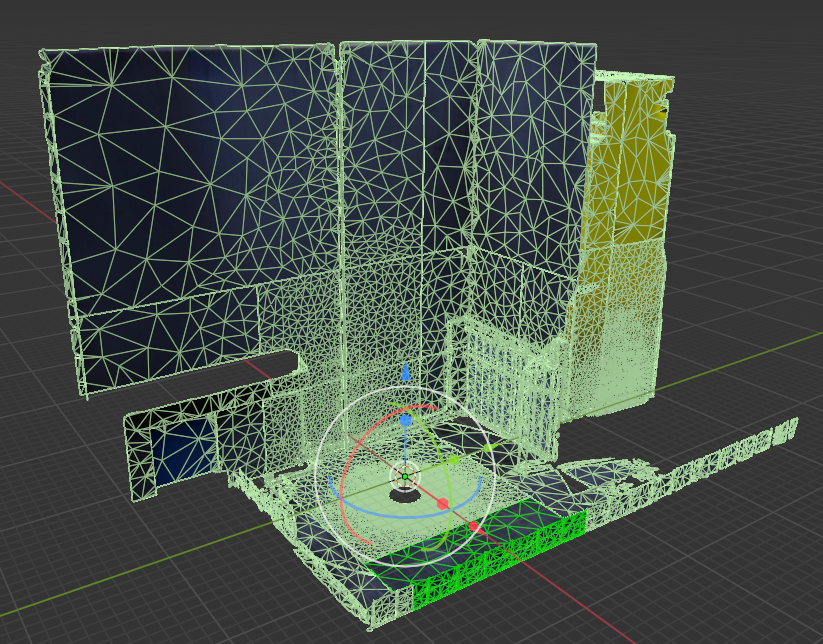The height and width of the screenshot is (644, 823).
Task: Click the blue Z rotation arc
Action: [x=400, y=514]
